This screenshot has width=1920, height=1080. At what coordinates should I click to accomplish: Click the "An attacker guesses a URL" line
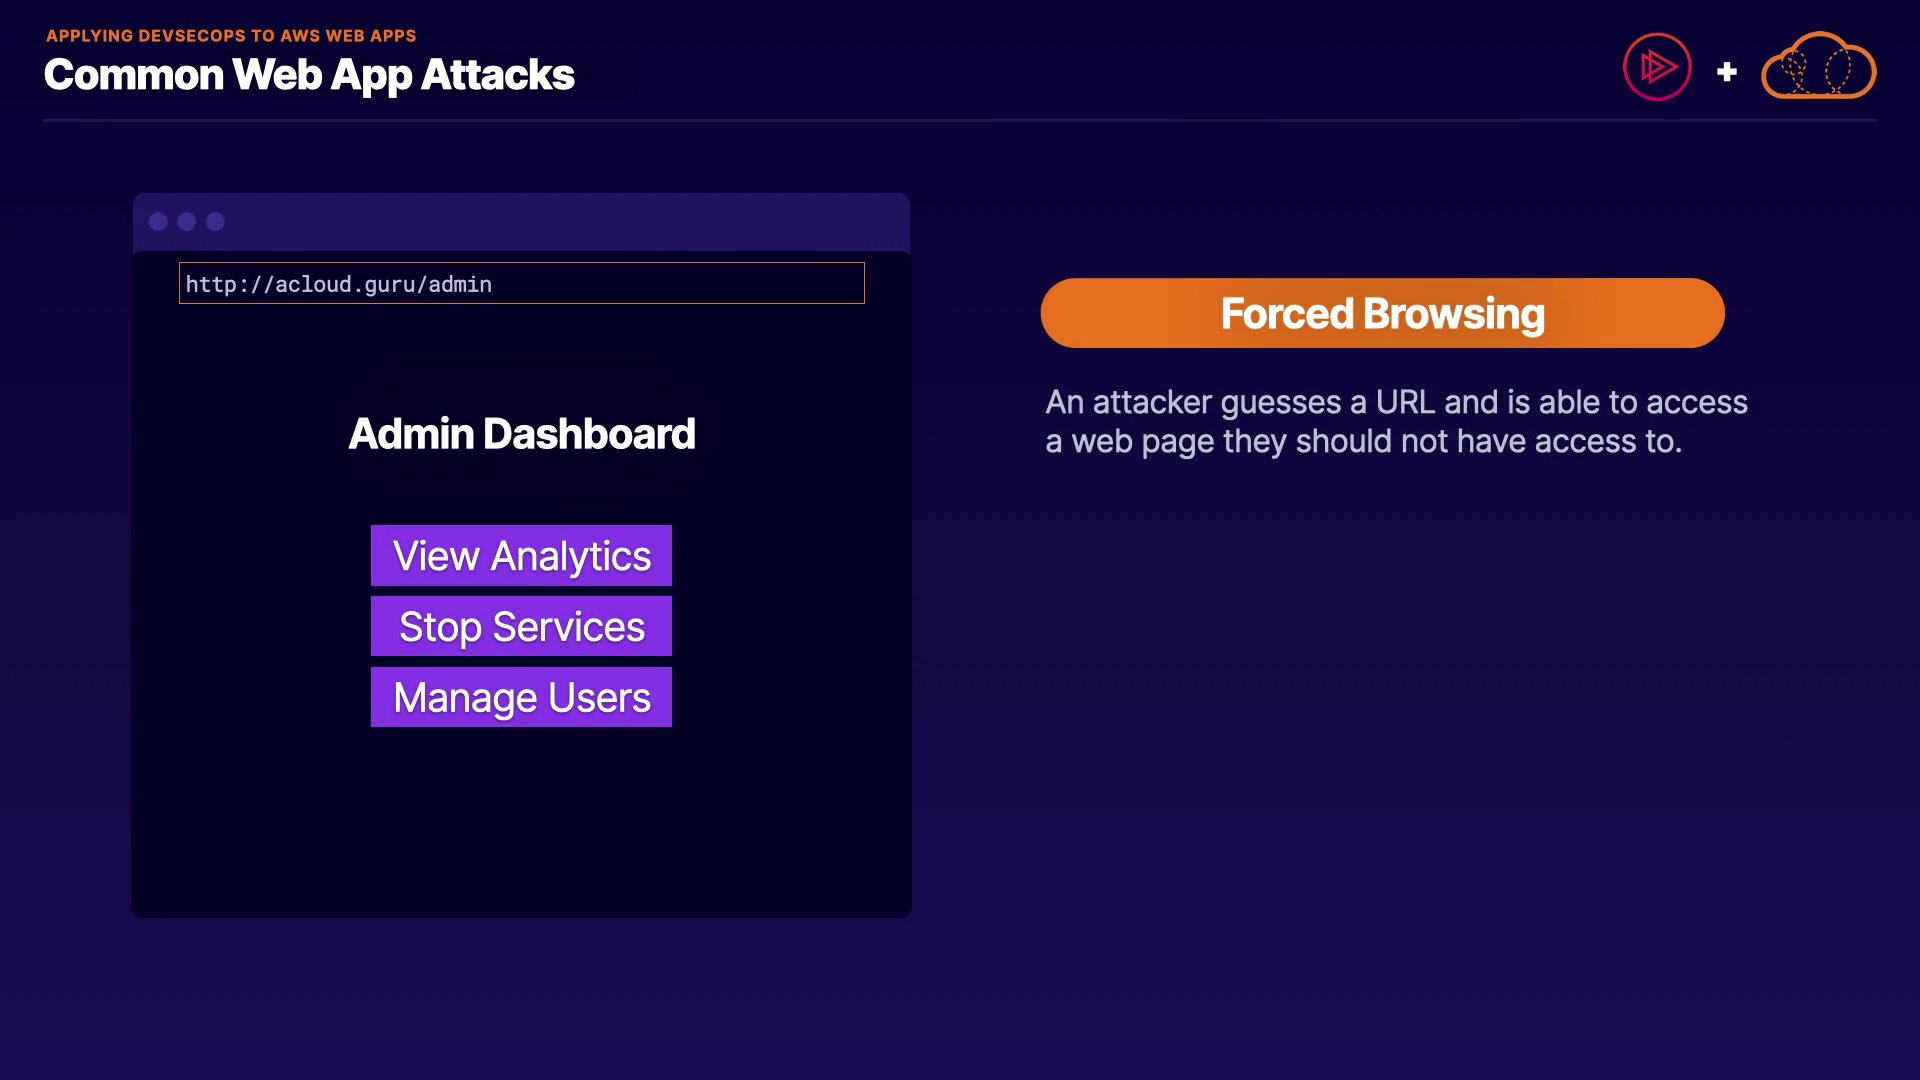pyautogui.click(x=1396, y=402)
